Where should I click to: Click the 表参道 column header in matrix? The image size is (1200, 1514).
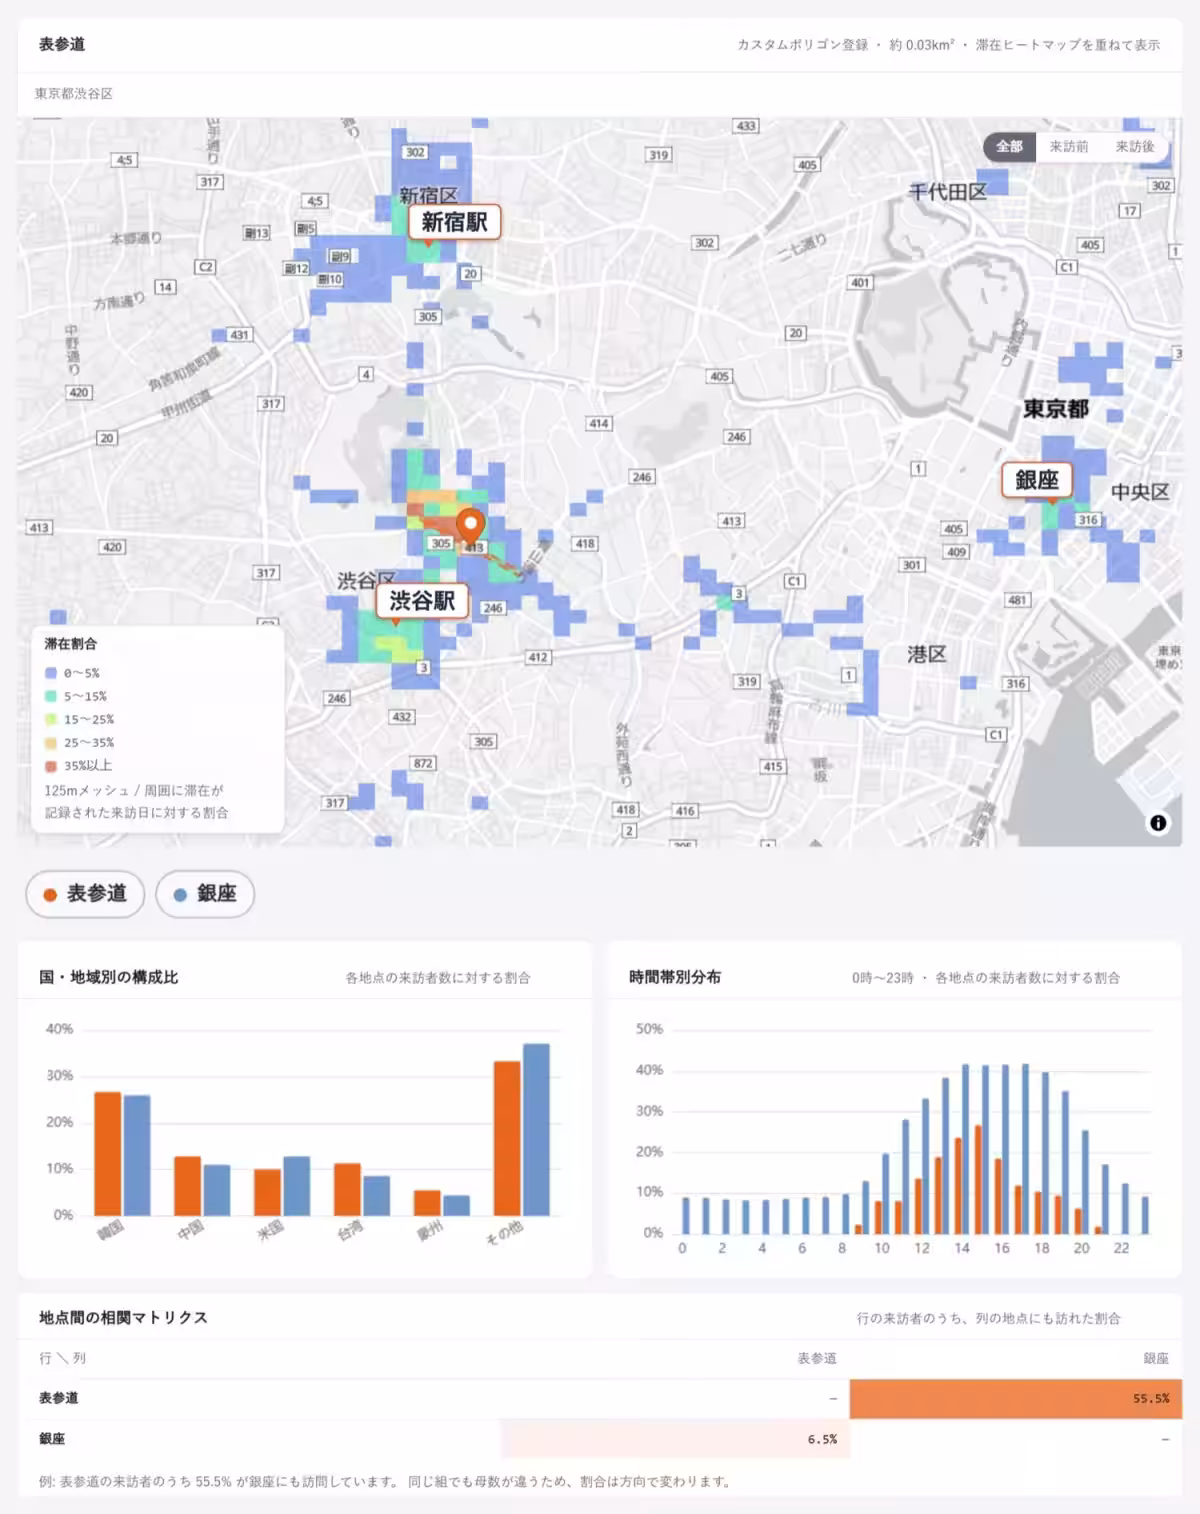[817, 1359]
